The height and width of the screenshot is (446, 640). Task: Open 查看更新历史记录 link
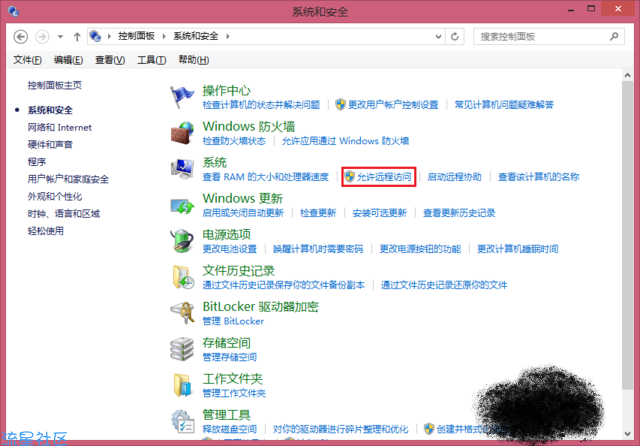[459, 213]
